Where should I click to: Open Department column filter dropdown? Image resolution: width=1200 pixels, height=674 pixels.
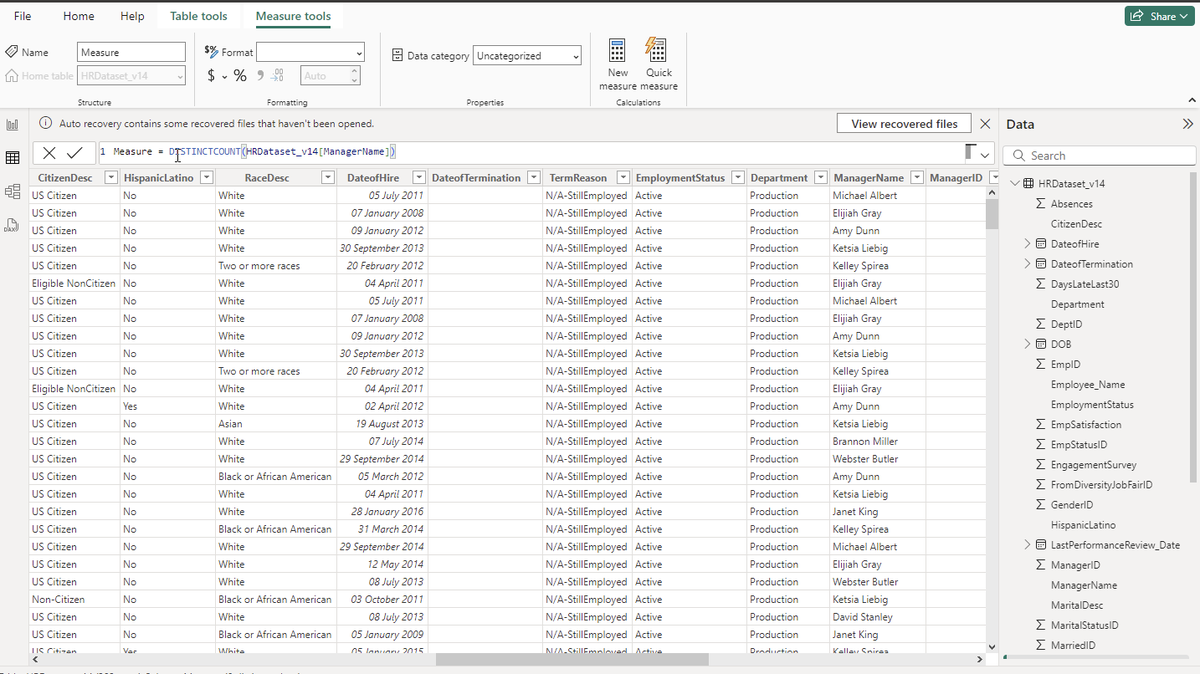click(820, 178)
